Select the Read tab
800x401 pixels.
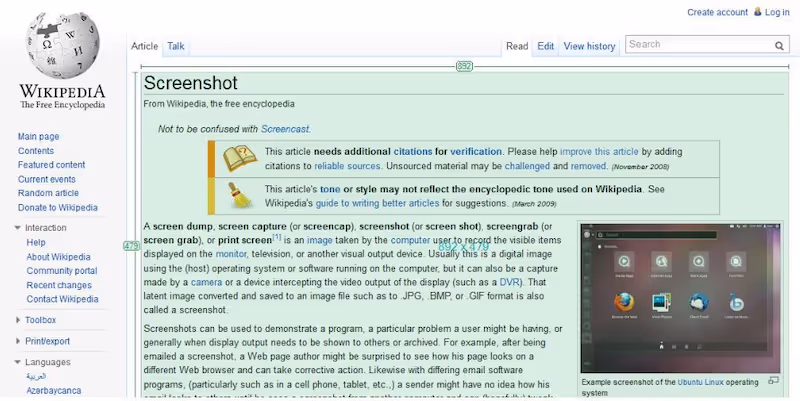coord(517,46)
